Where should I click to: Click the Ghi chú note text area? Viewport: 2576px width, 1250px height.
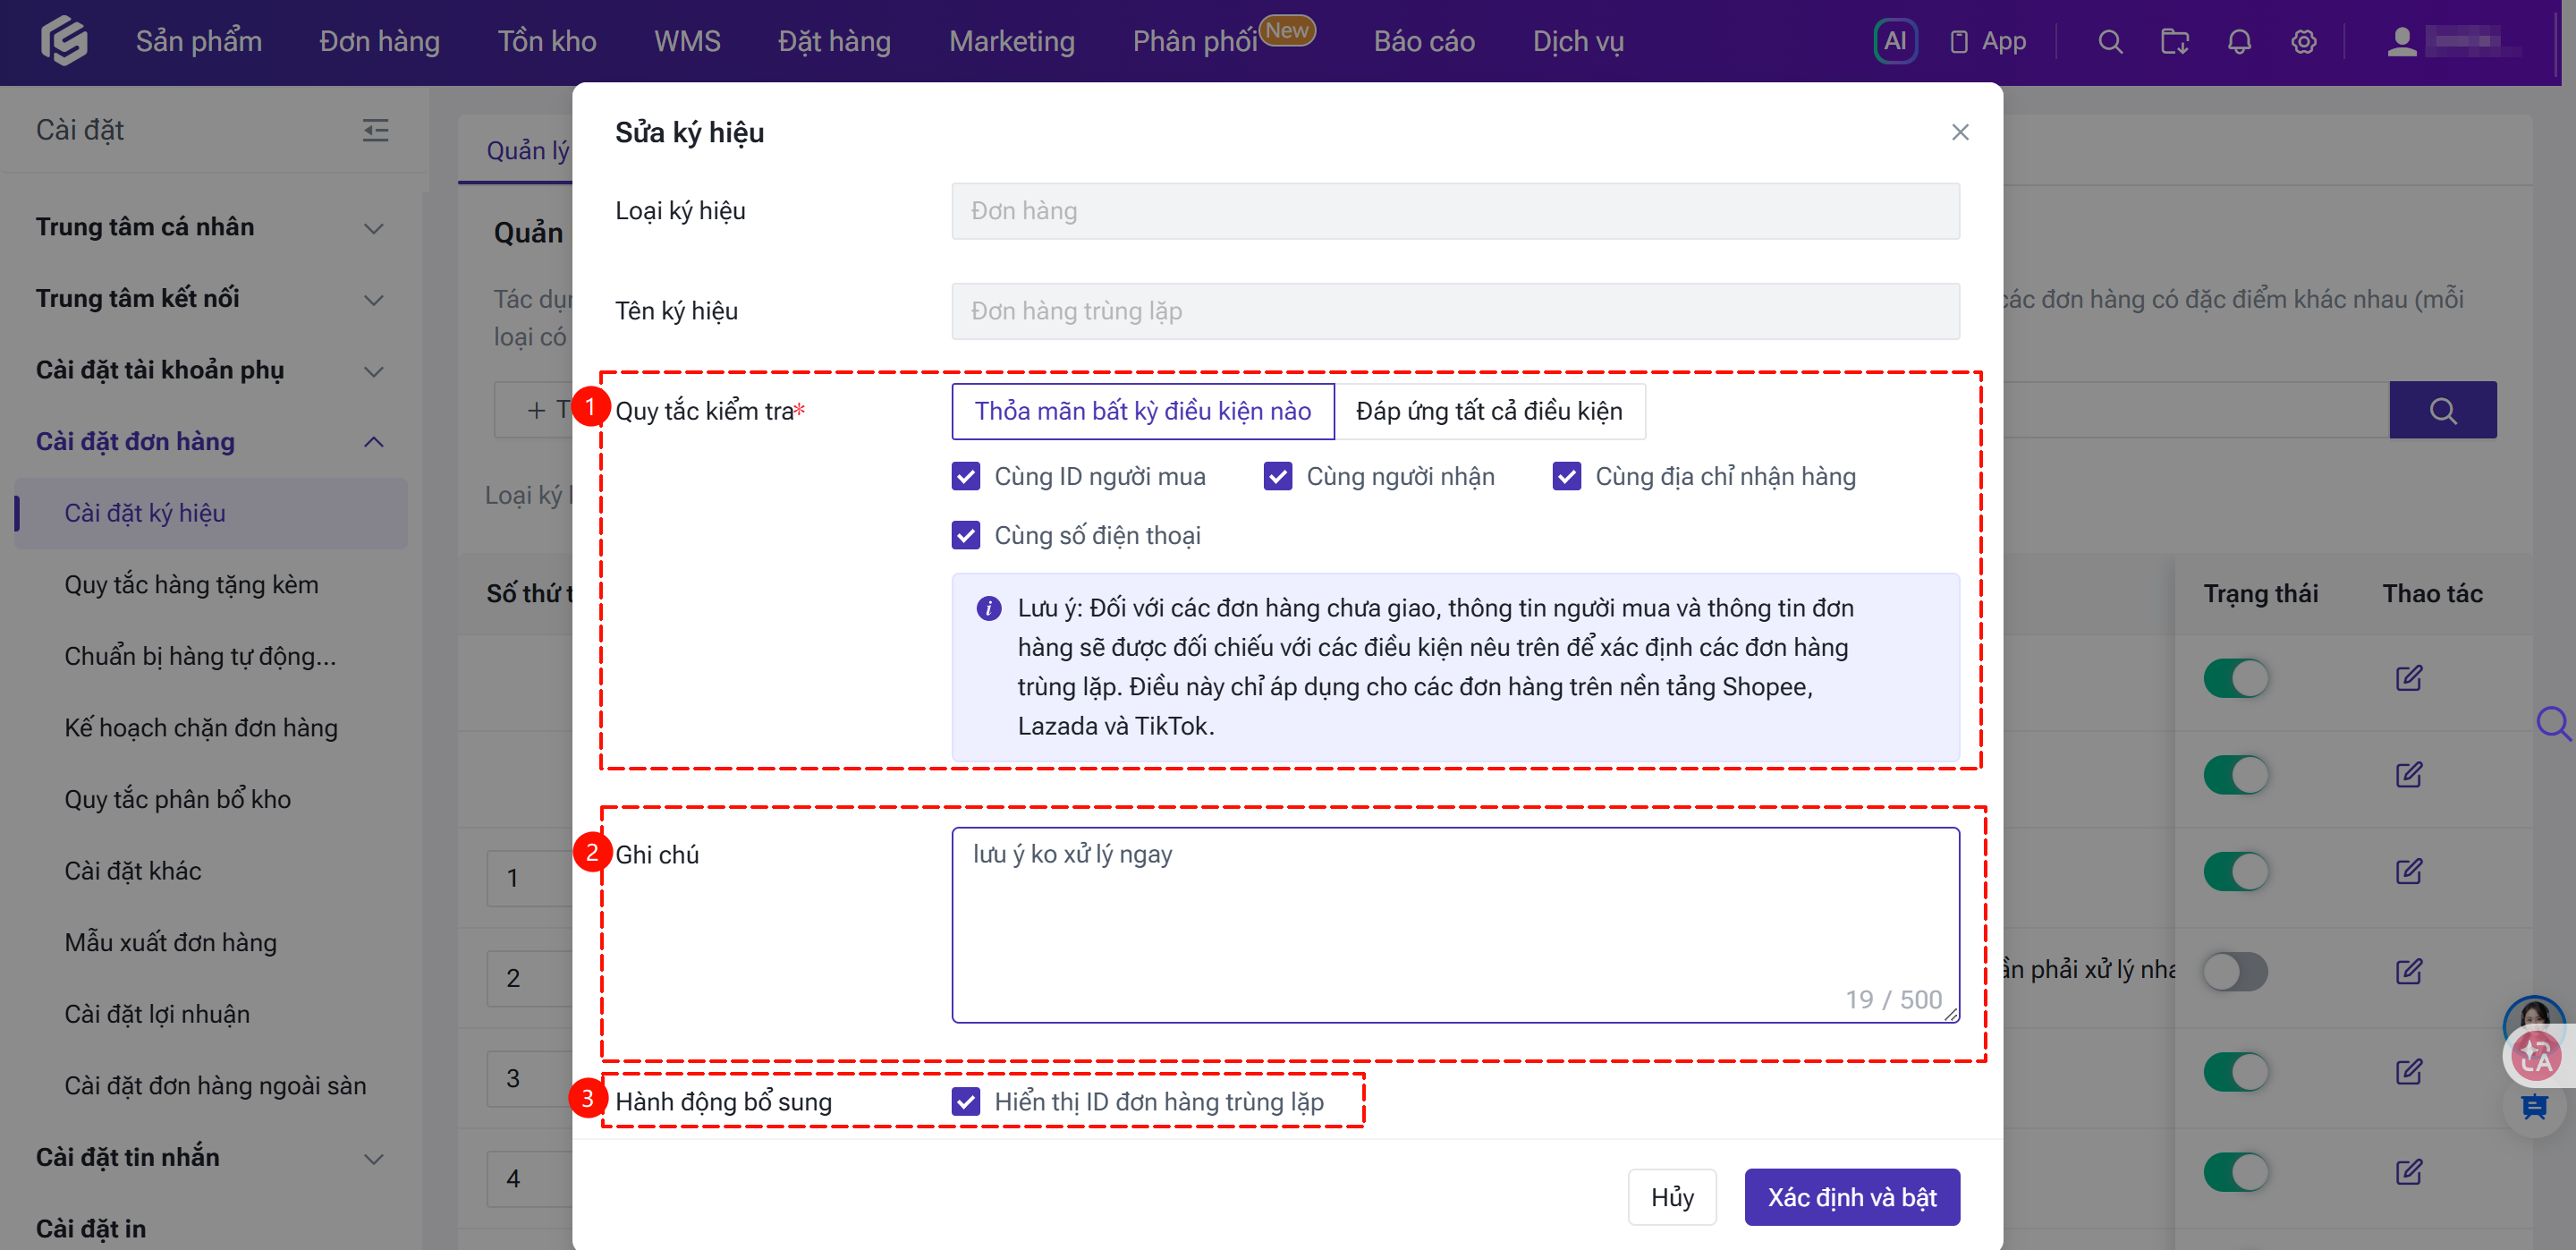(1455, 925)
